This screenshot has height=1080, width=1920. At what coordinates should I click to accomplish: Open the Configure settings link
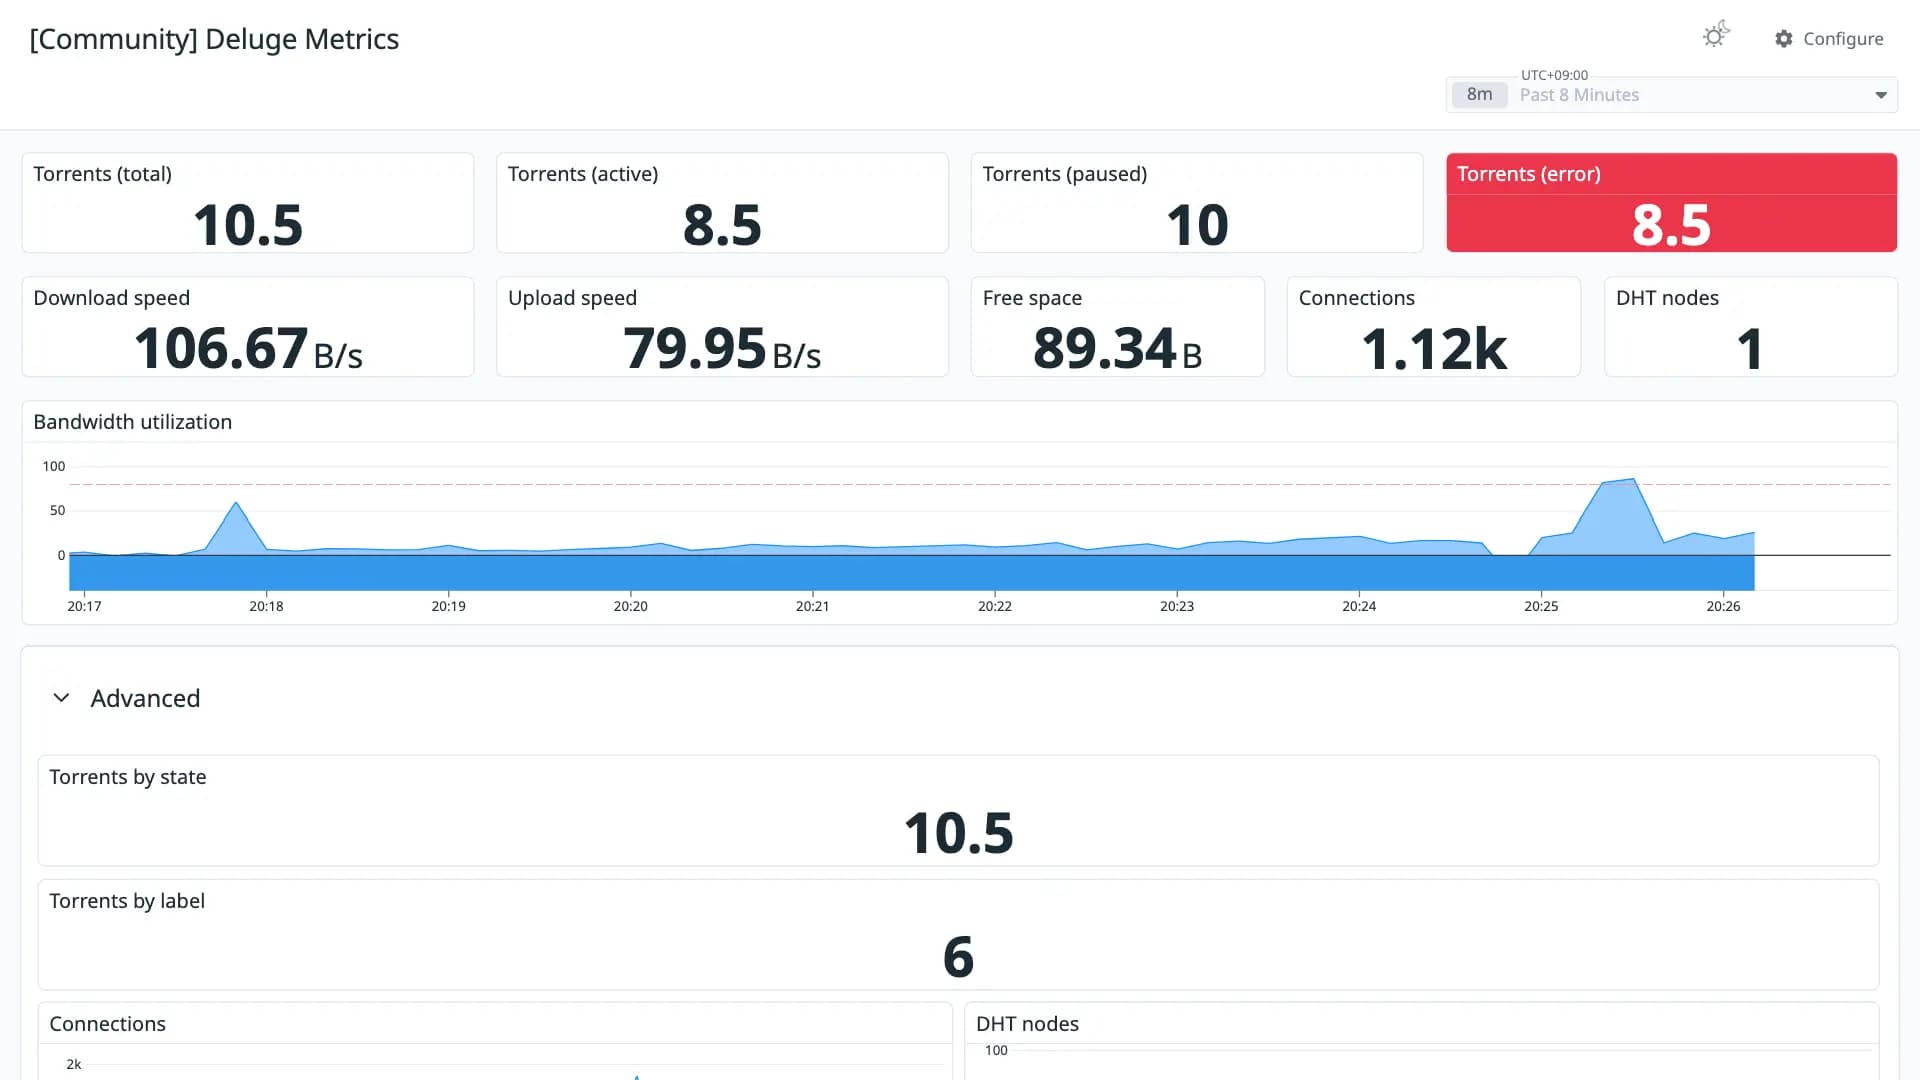click(1829, 39)
